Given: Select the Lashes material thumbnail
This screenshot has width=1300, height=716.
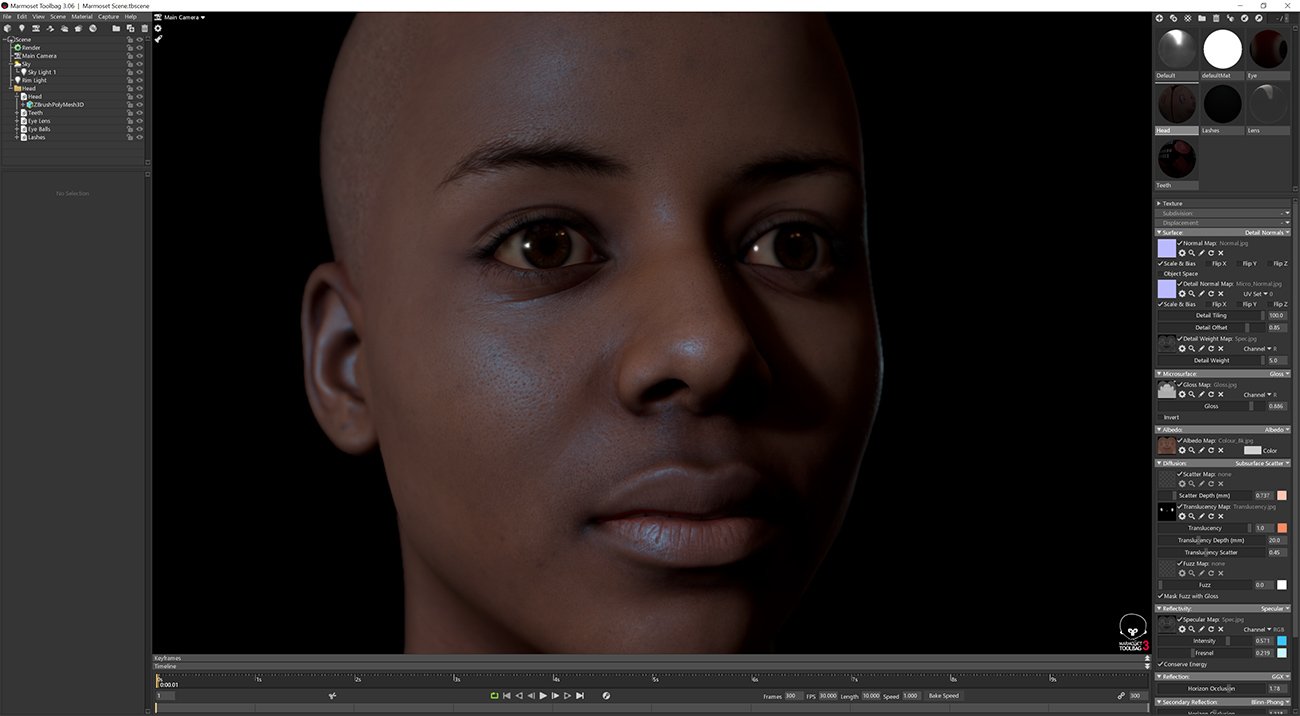Looking at the screenshot, I should click(x=1222, y=103).
